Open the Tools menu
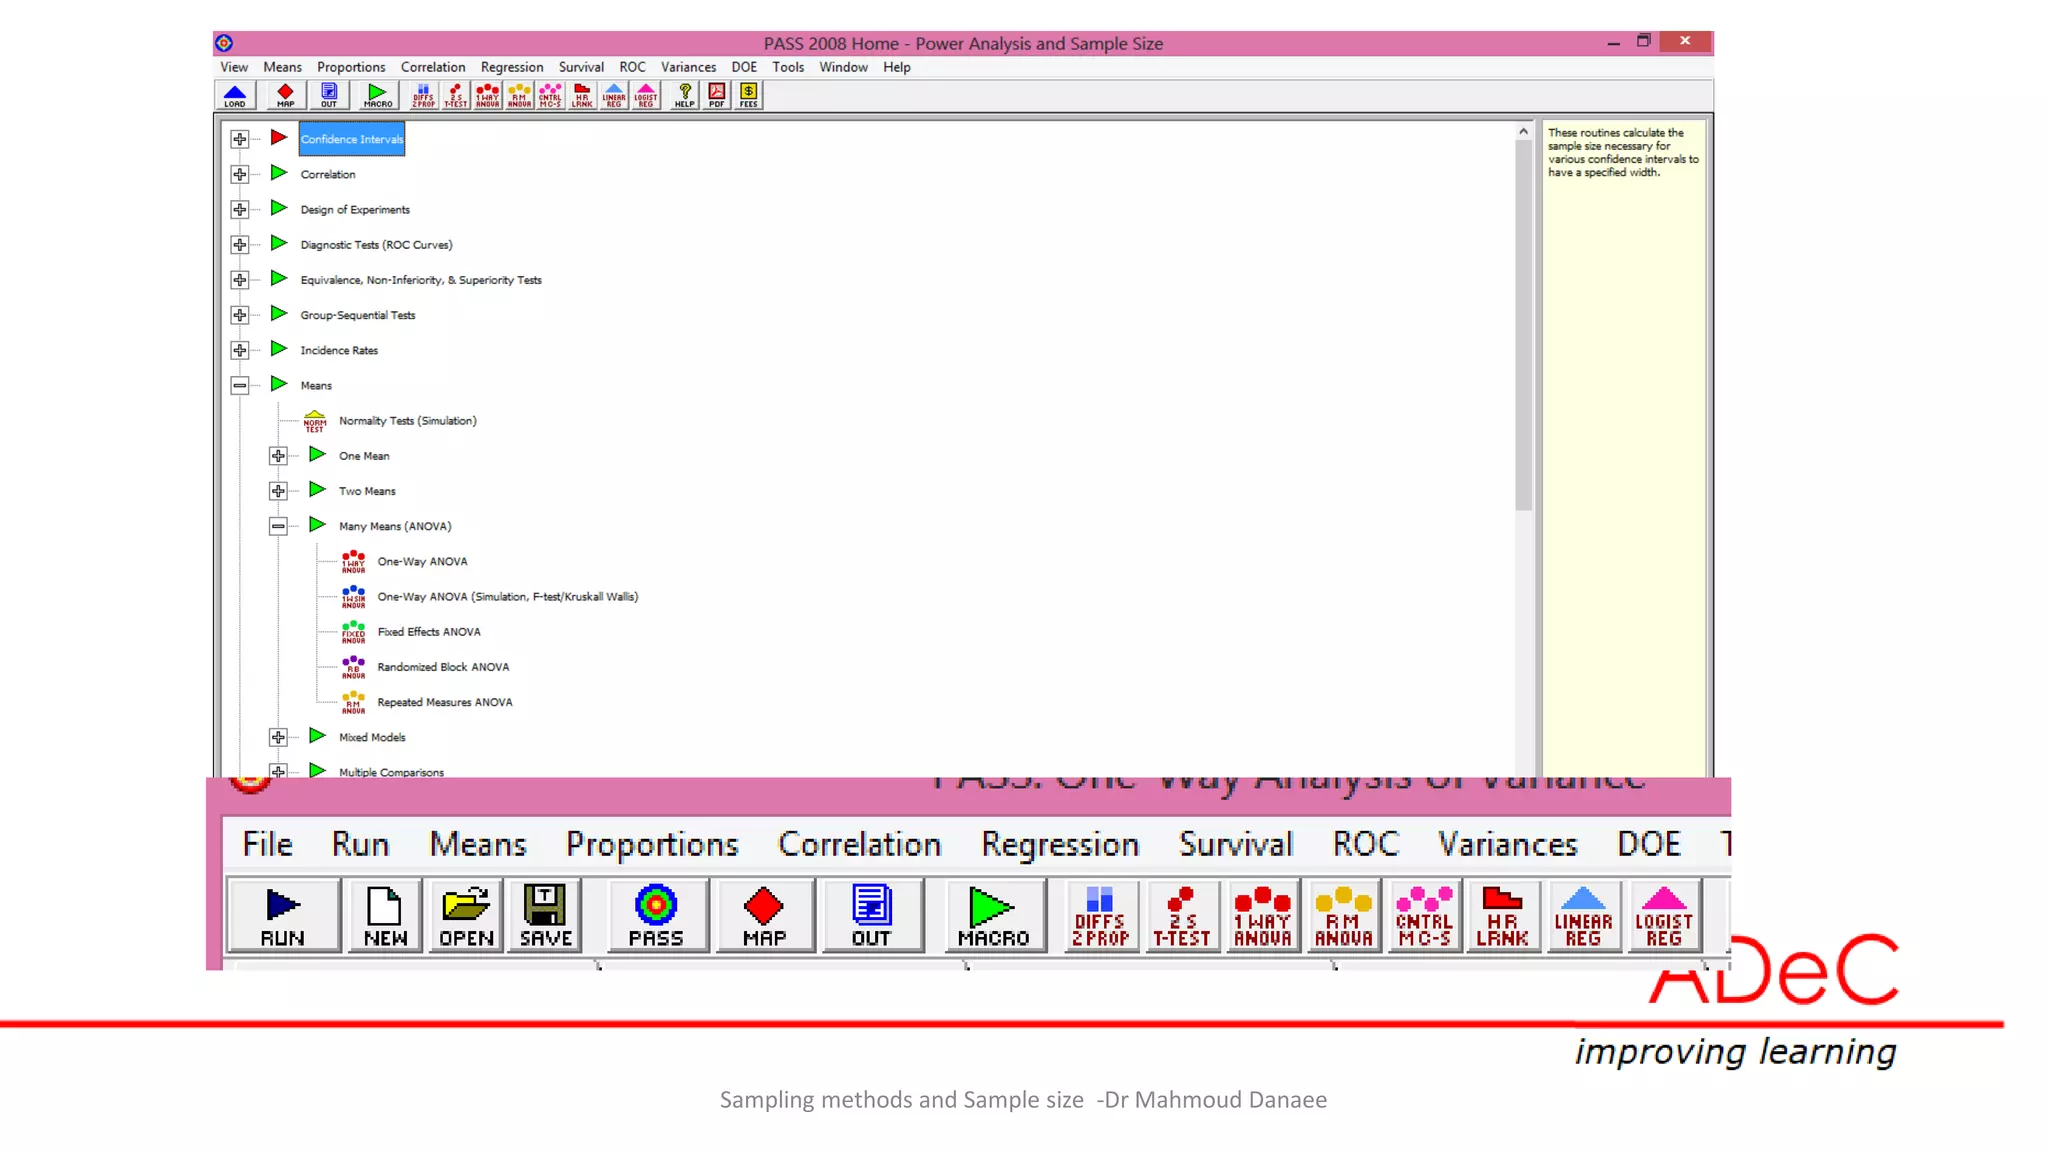Screen dimensions: 2048x1152 point(787,67)
